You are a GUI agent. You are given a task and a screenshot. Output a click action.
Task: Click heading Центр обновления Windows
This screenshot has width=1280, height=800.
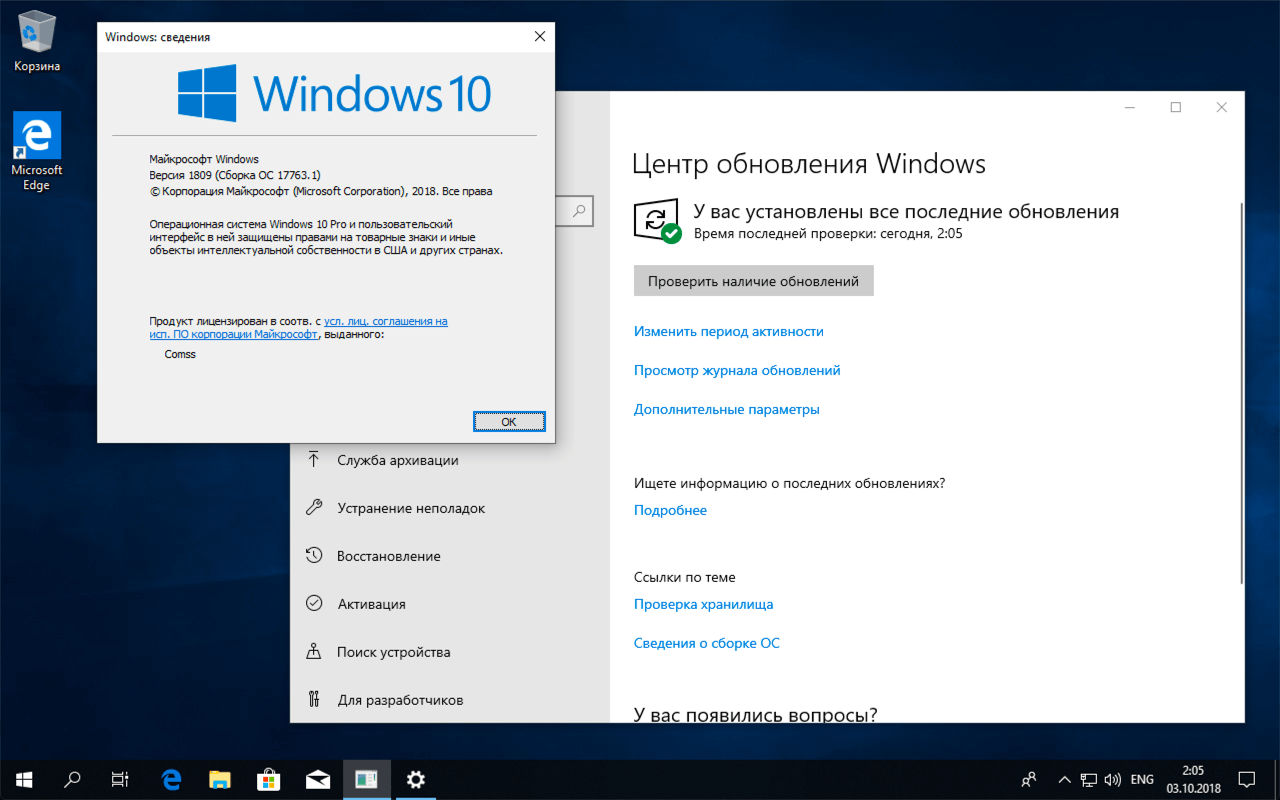[x=810, y=164]
